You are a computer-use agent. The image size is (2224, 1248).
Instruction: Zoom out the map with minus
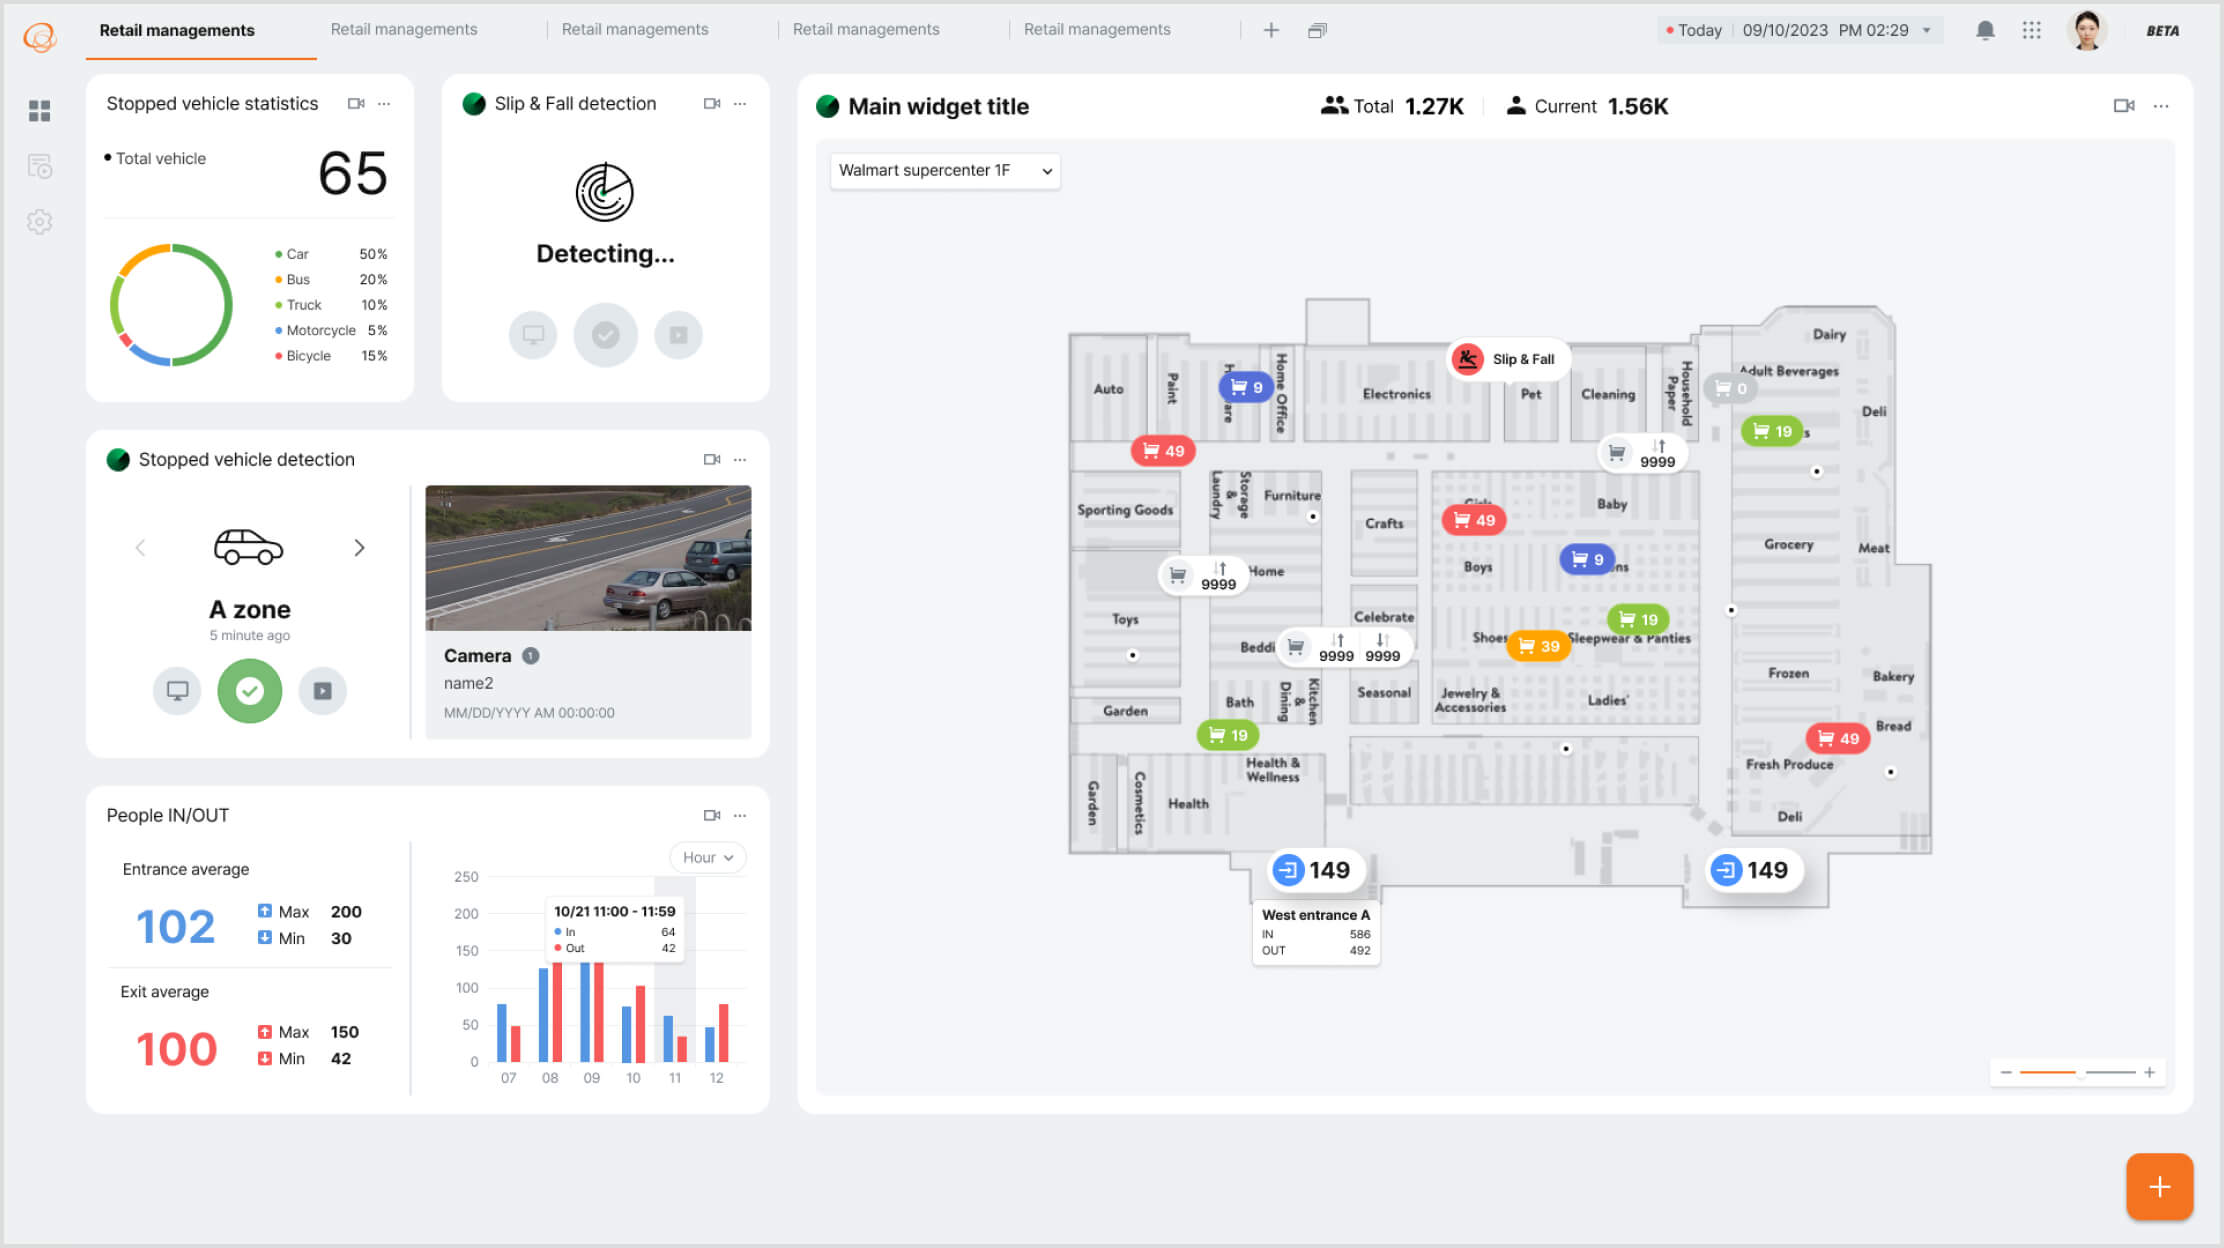(x=2005, y=1072)
